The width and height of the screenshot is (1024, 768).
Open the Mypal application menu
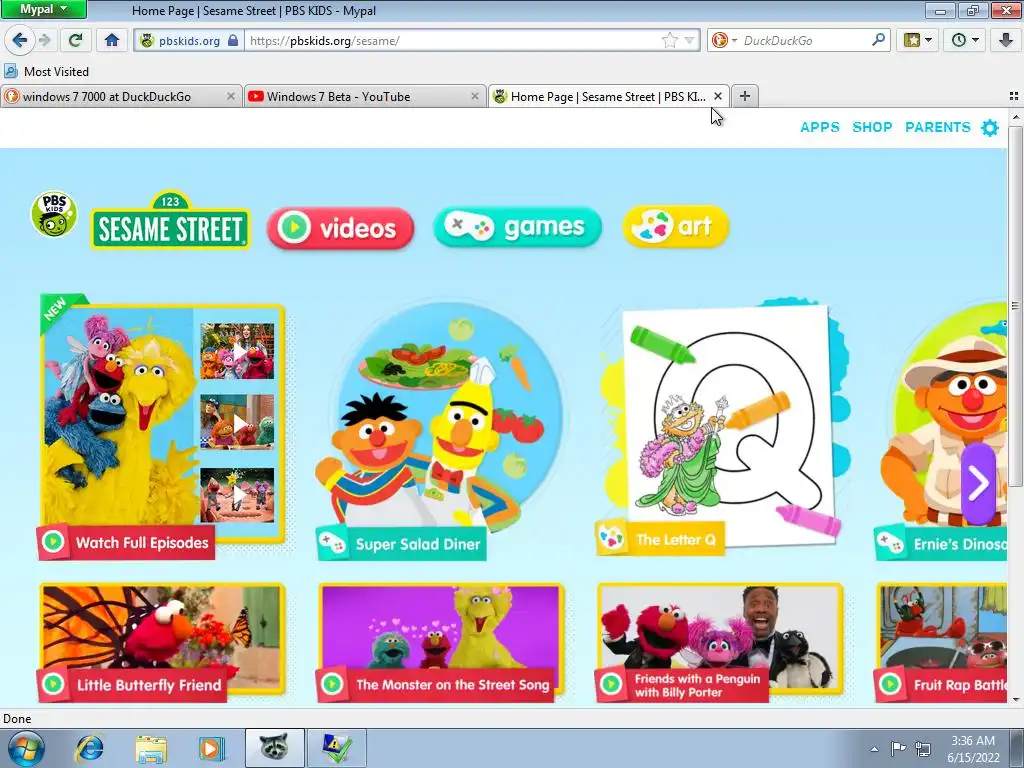tap(44, 9)
